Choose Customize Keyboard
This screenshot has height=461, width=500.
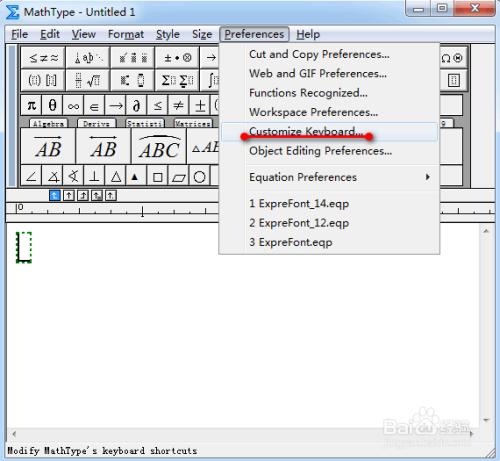(x=329, y=132)
